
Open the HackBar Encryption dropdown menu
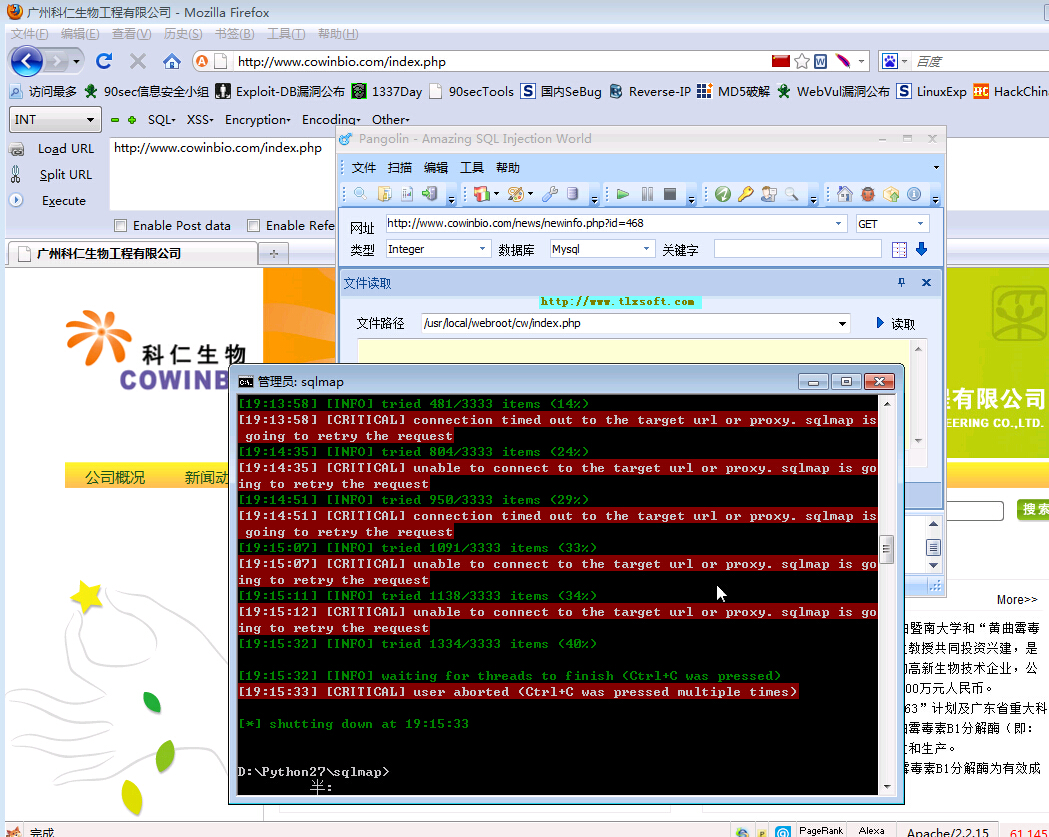258,120
